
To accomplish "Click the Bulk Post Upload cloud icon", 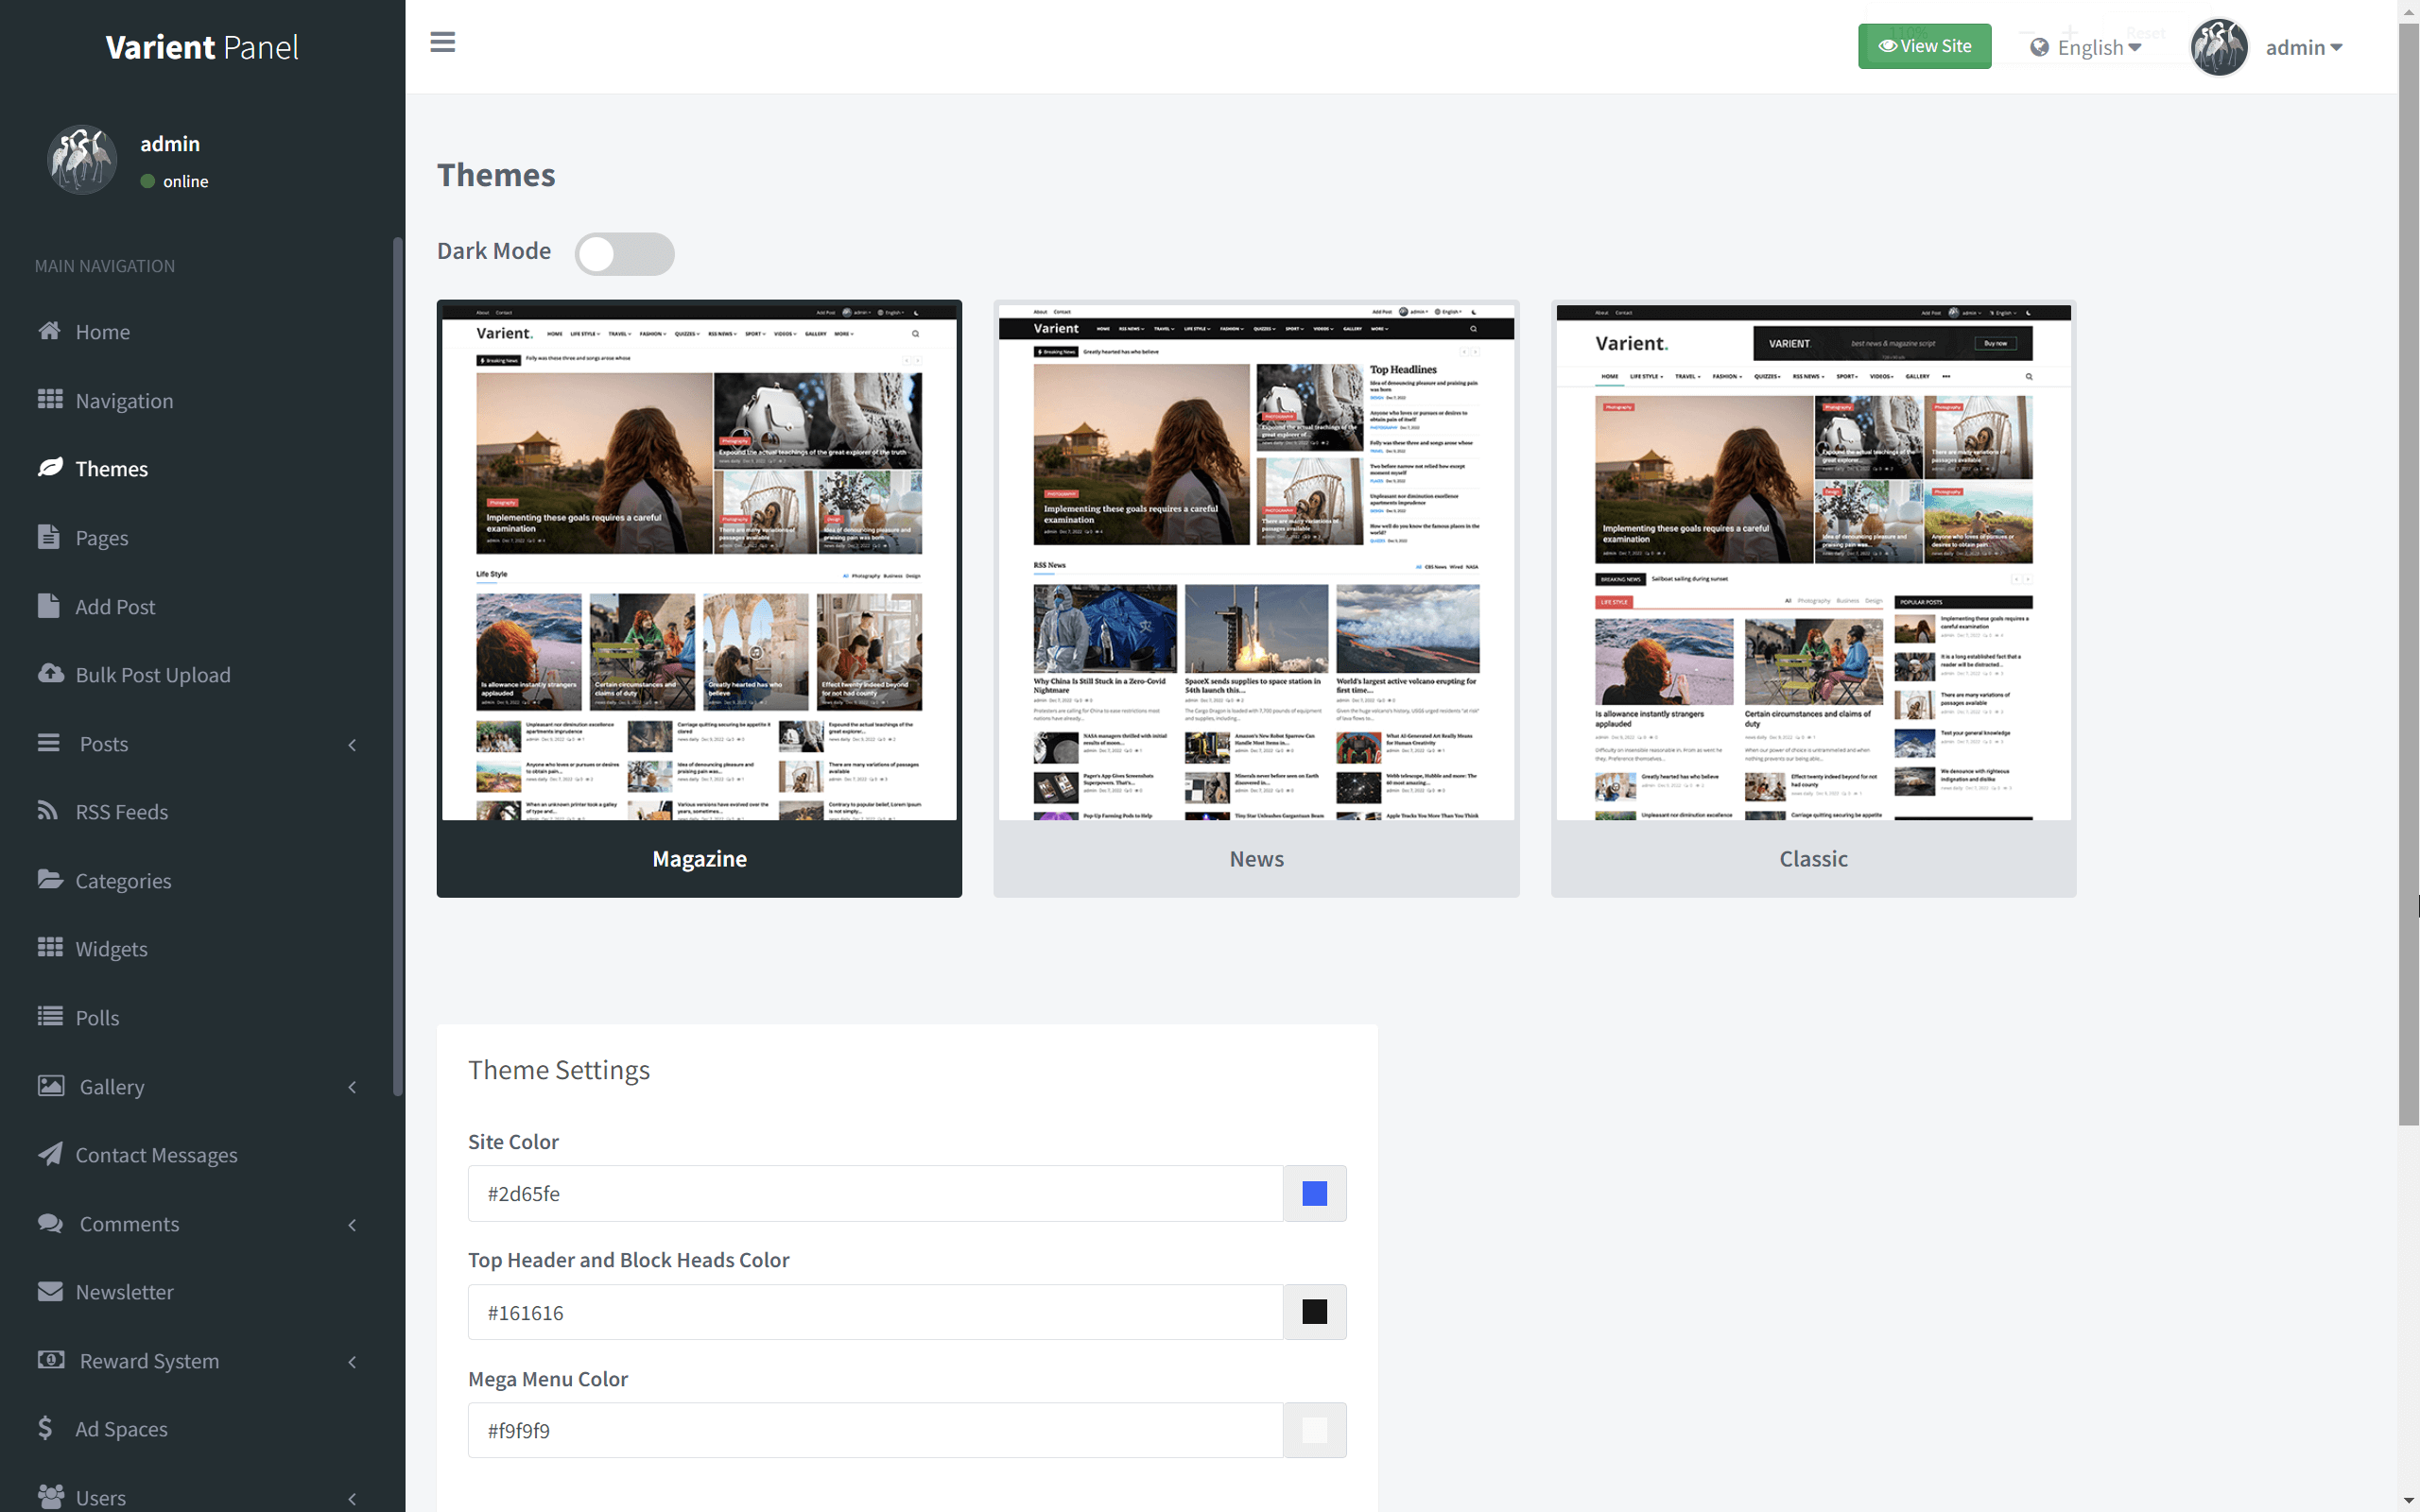I will click(x=50, y=674).
